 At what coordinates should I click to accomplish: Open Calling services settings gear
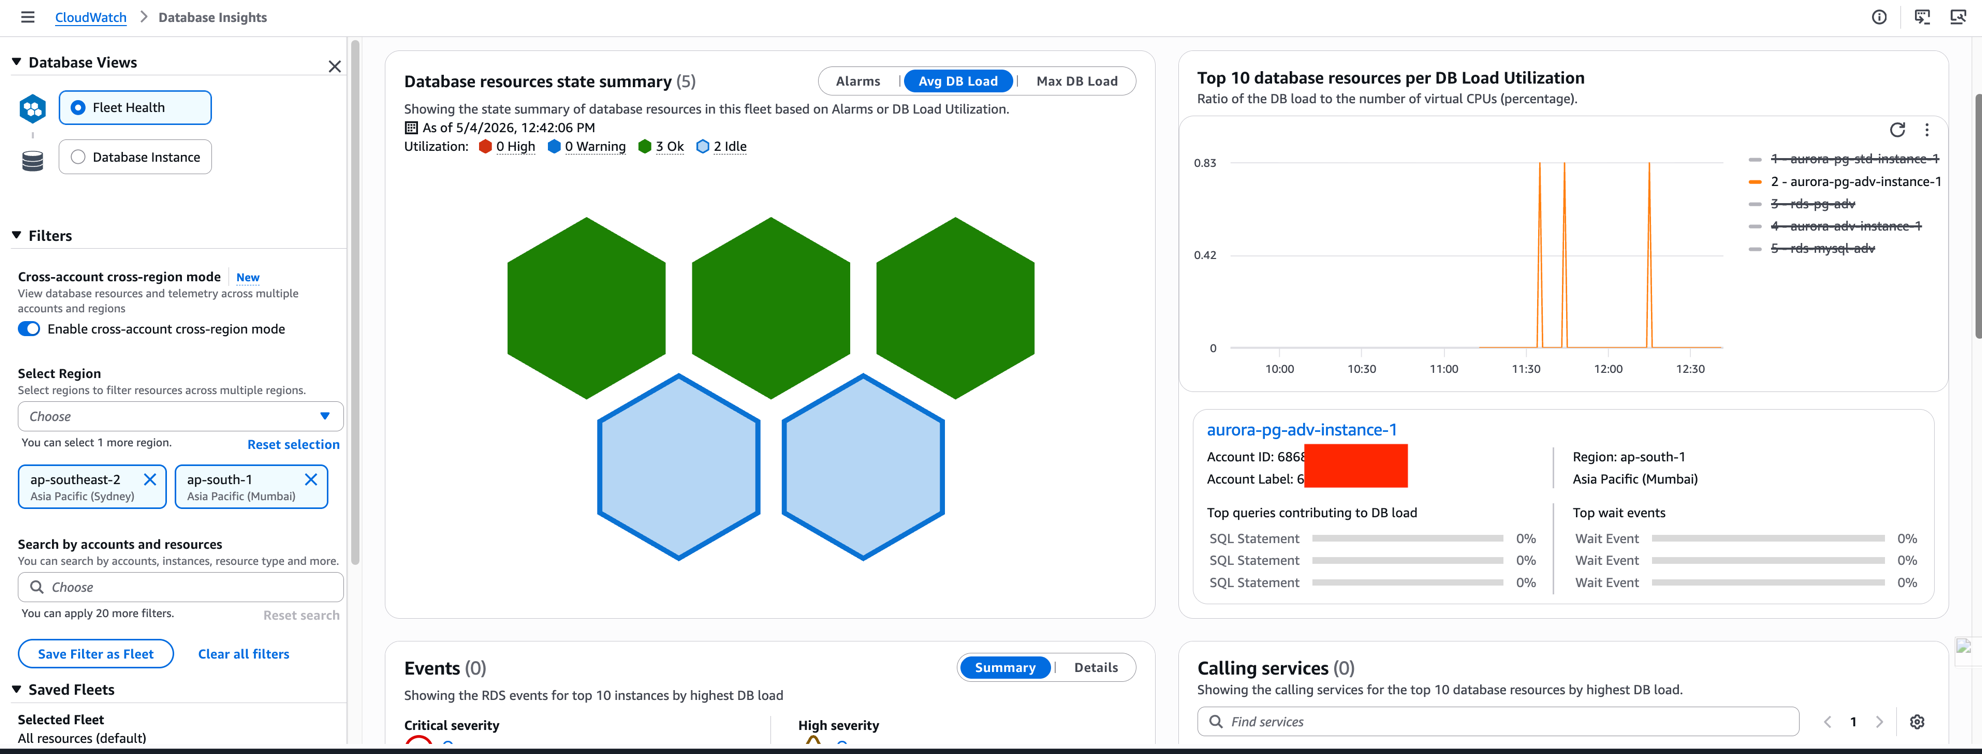click(x=1917, y=722)
